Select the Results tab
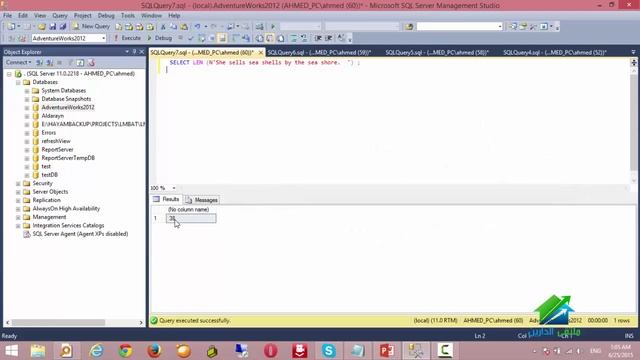 [x=167, y=199]
